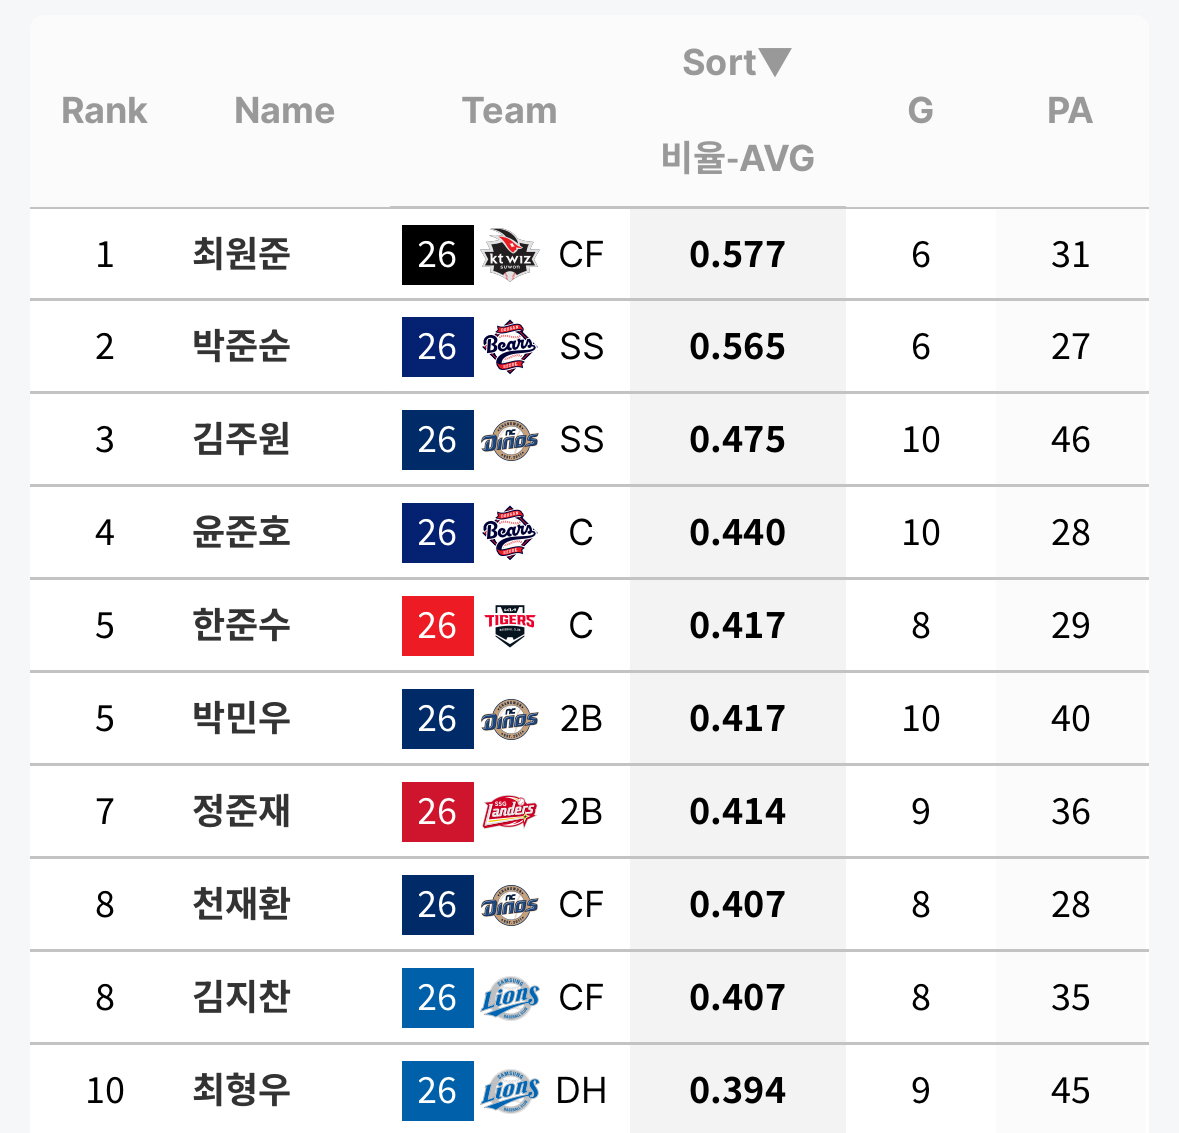Click the Lions logo beside 최형우
Image resolution: width=1179 pixels, height=1133 pixels.
click(x=510, y=1091)
